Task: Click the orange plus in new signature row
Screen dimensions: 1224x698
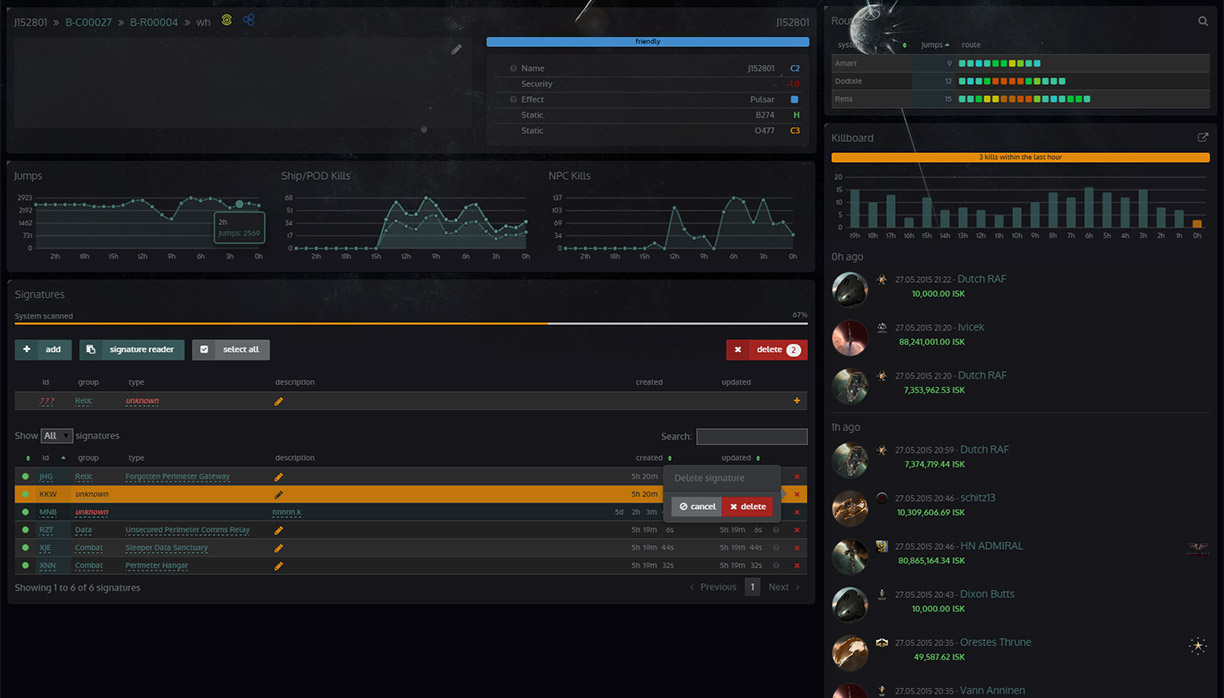Action: [797, 401]
